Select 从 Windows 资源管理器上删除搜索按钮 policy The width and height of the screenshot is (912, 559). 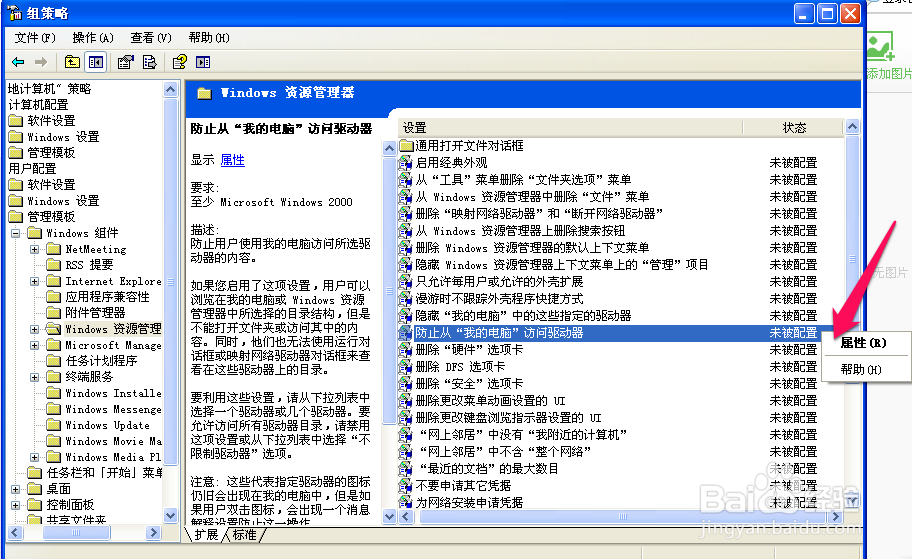[x=521, y=231]
